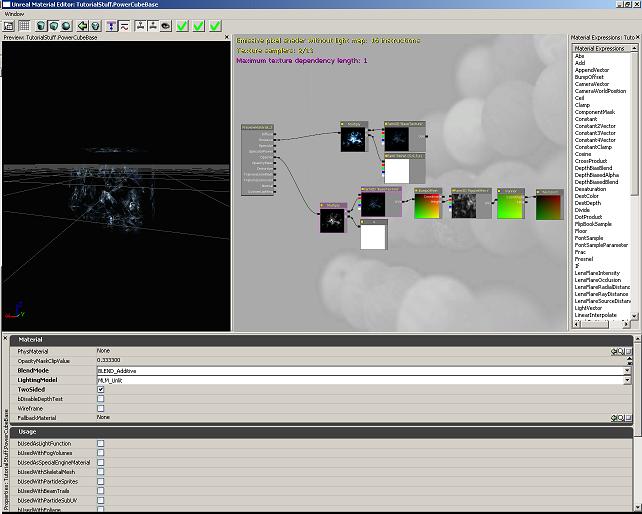Select Constant3Vector in Material Expressions list
Viewport: 642px width, 514px height.
pyautogui.click(x=595, y=133)
